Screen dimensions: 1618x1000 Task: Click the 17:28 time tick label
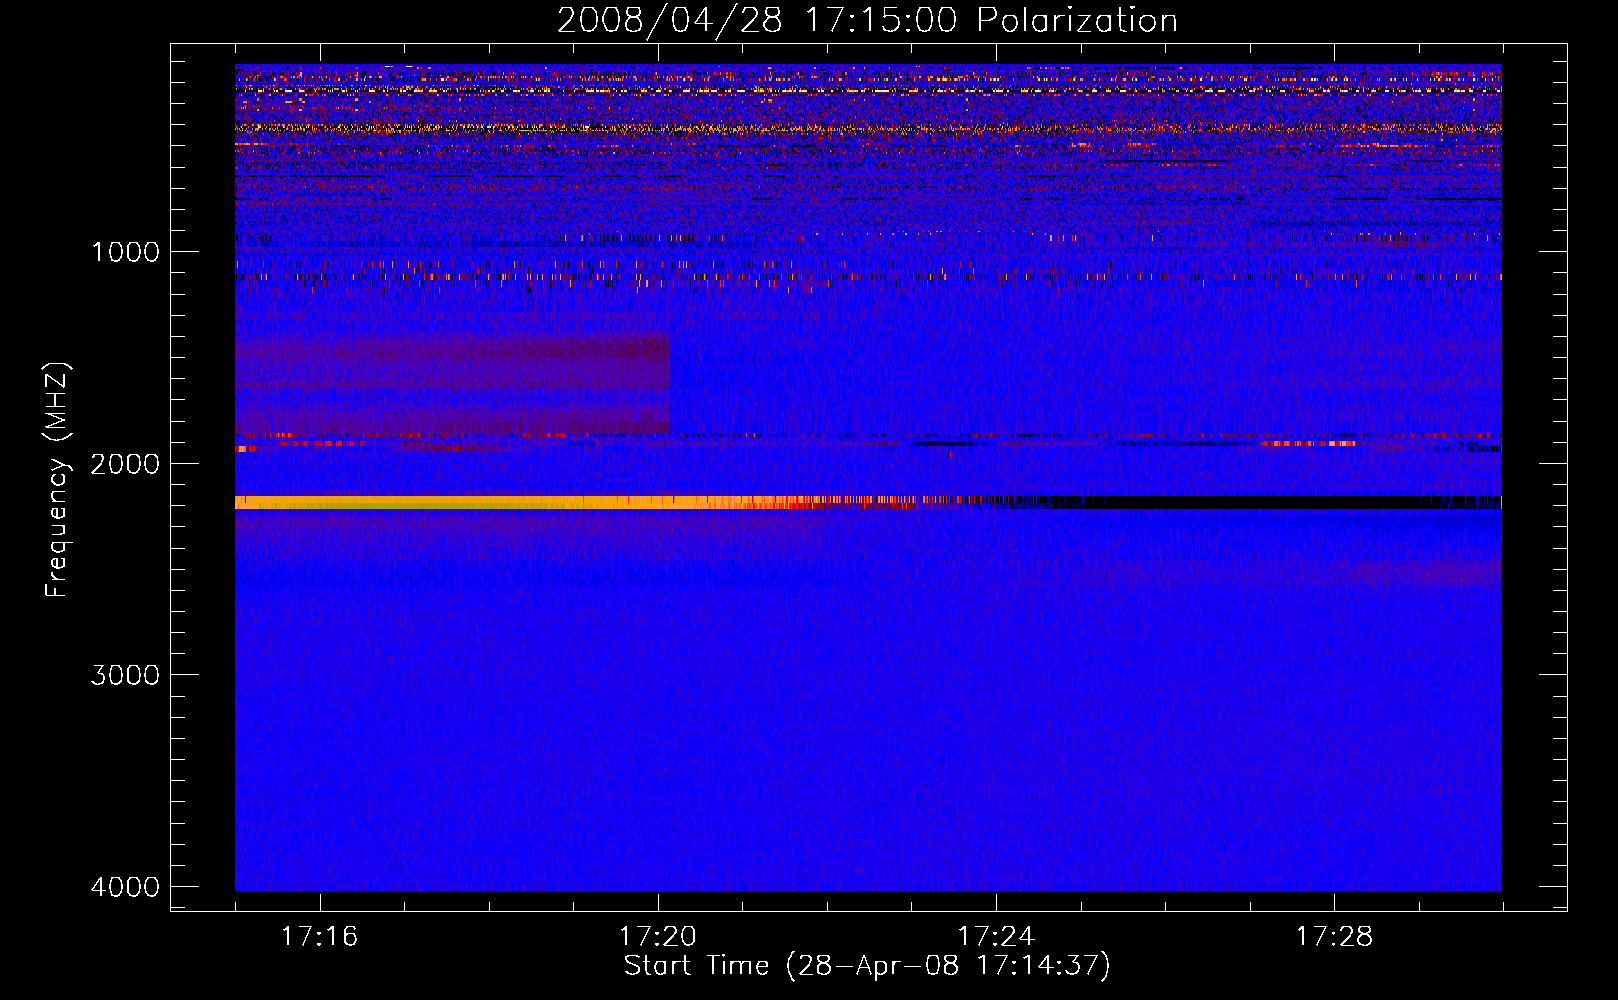tap(1335, 936)
